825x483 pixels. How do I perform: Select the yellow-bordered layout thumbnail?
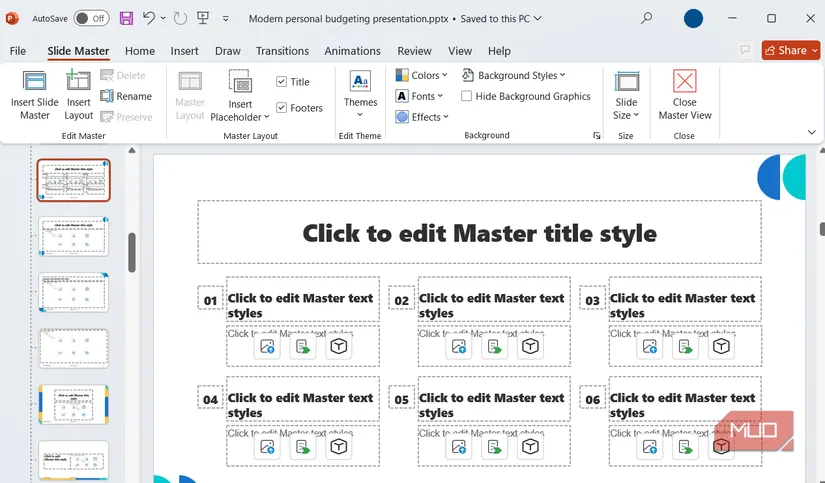click(x=73, y=404)
